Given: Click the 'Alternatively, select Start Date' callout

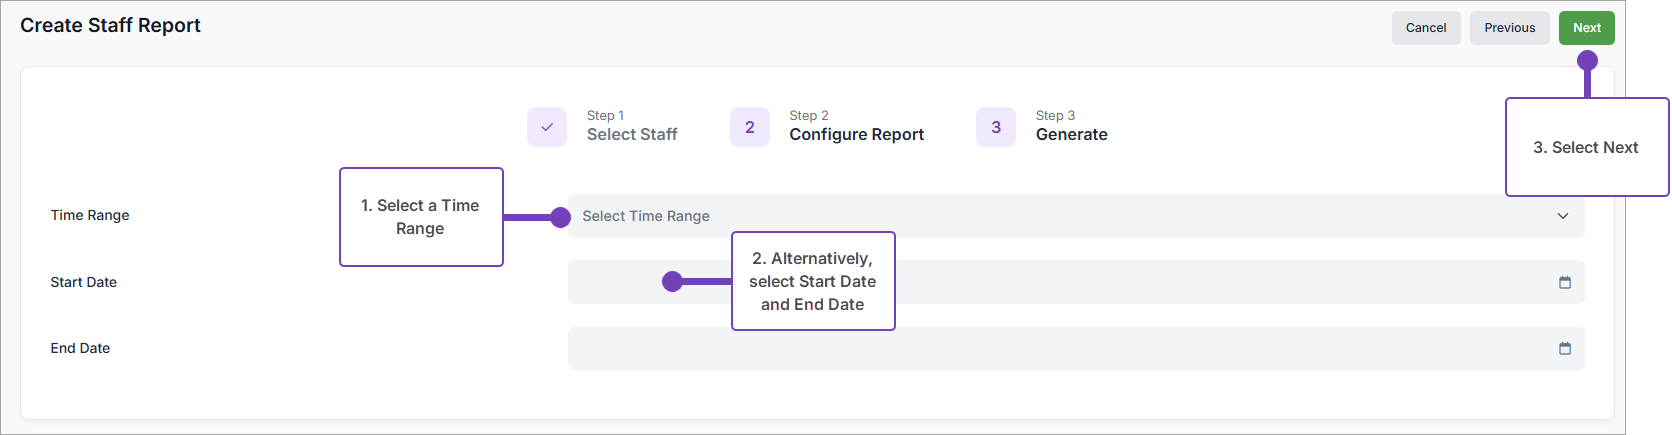Looking at the screenshot, I should click(x=813, y=281).
